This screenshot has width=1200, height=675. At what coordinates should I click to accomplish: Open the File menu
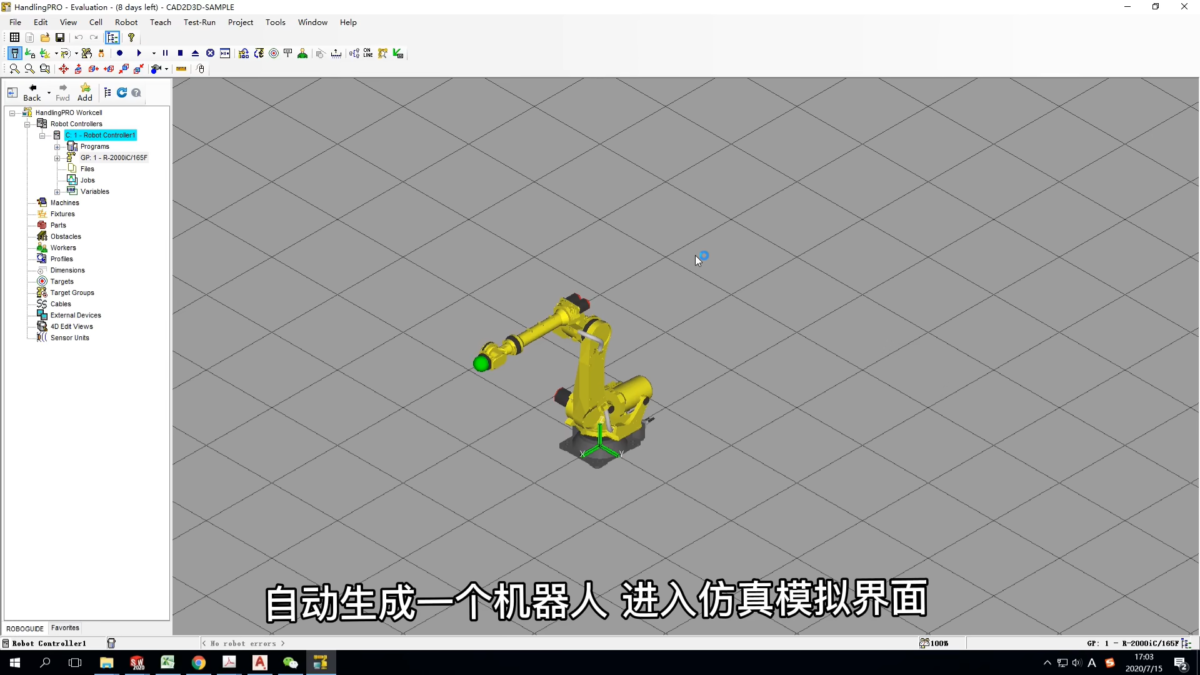click(15, 22)
